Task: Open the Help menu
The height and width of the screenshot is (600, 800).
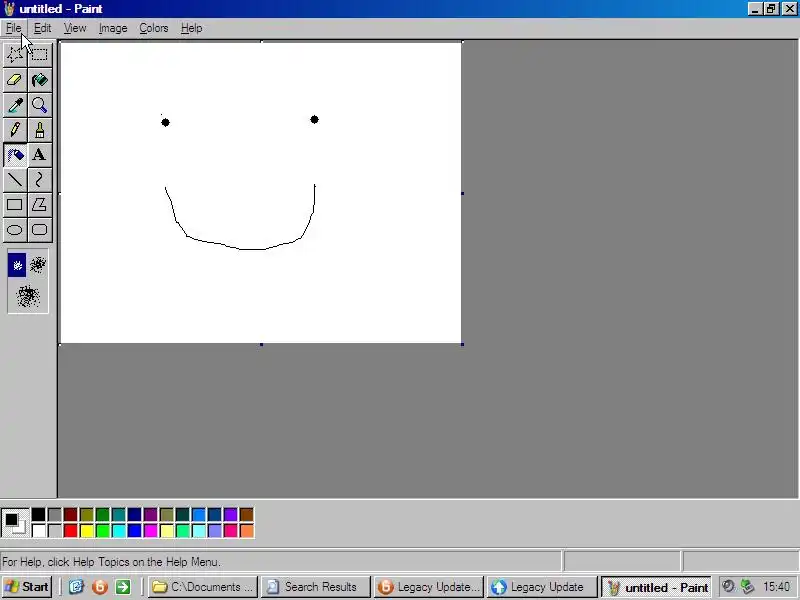Action: click(x=191, y=28)
